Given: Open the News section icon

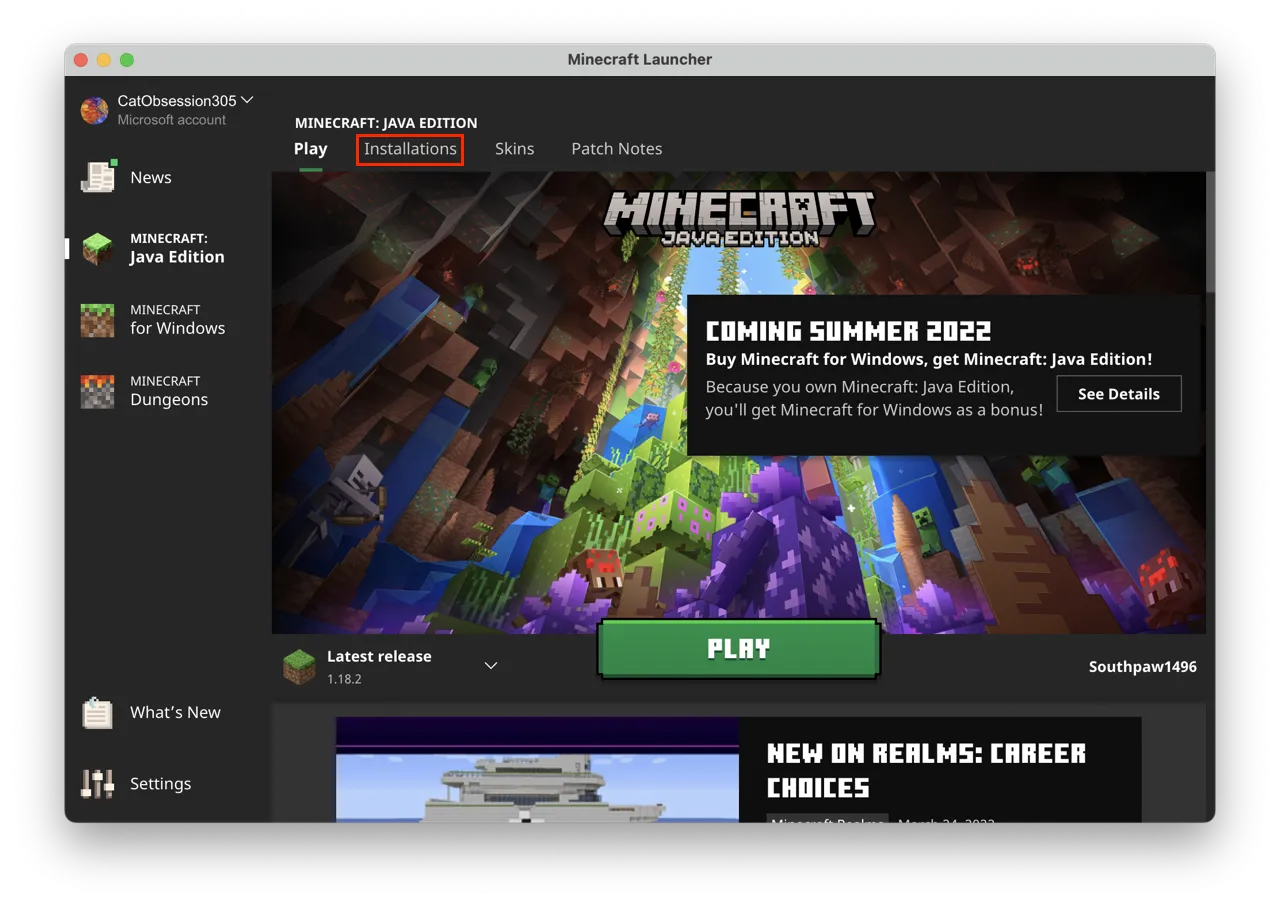Looking at the screenshot, I should [x=97, y=175].
